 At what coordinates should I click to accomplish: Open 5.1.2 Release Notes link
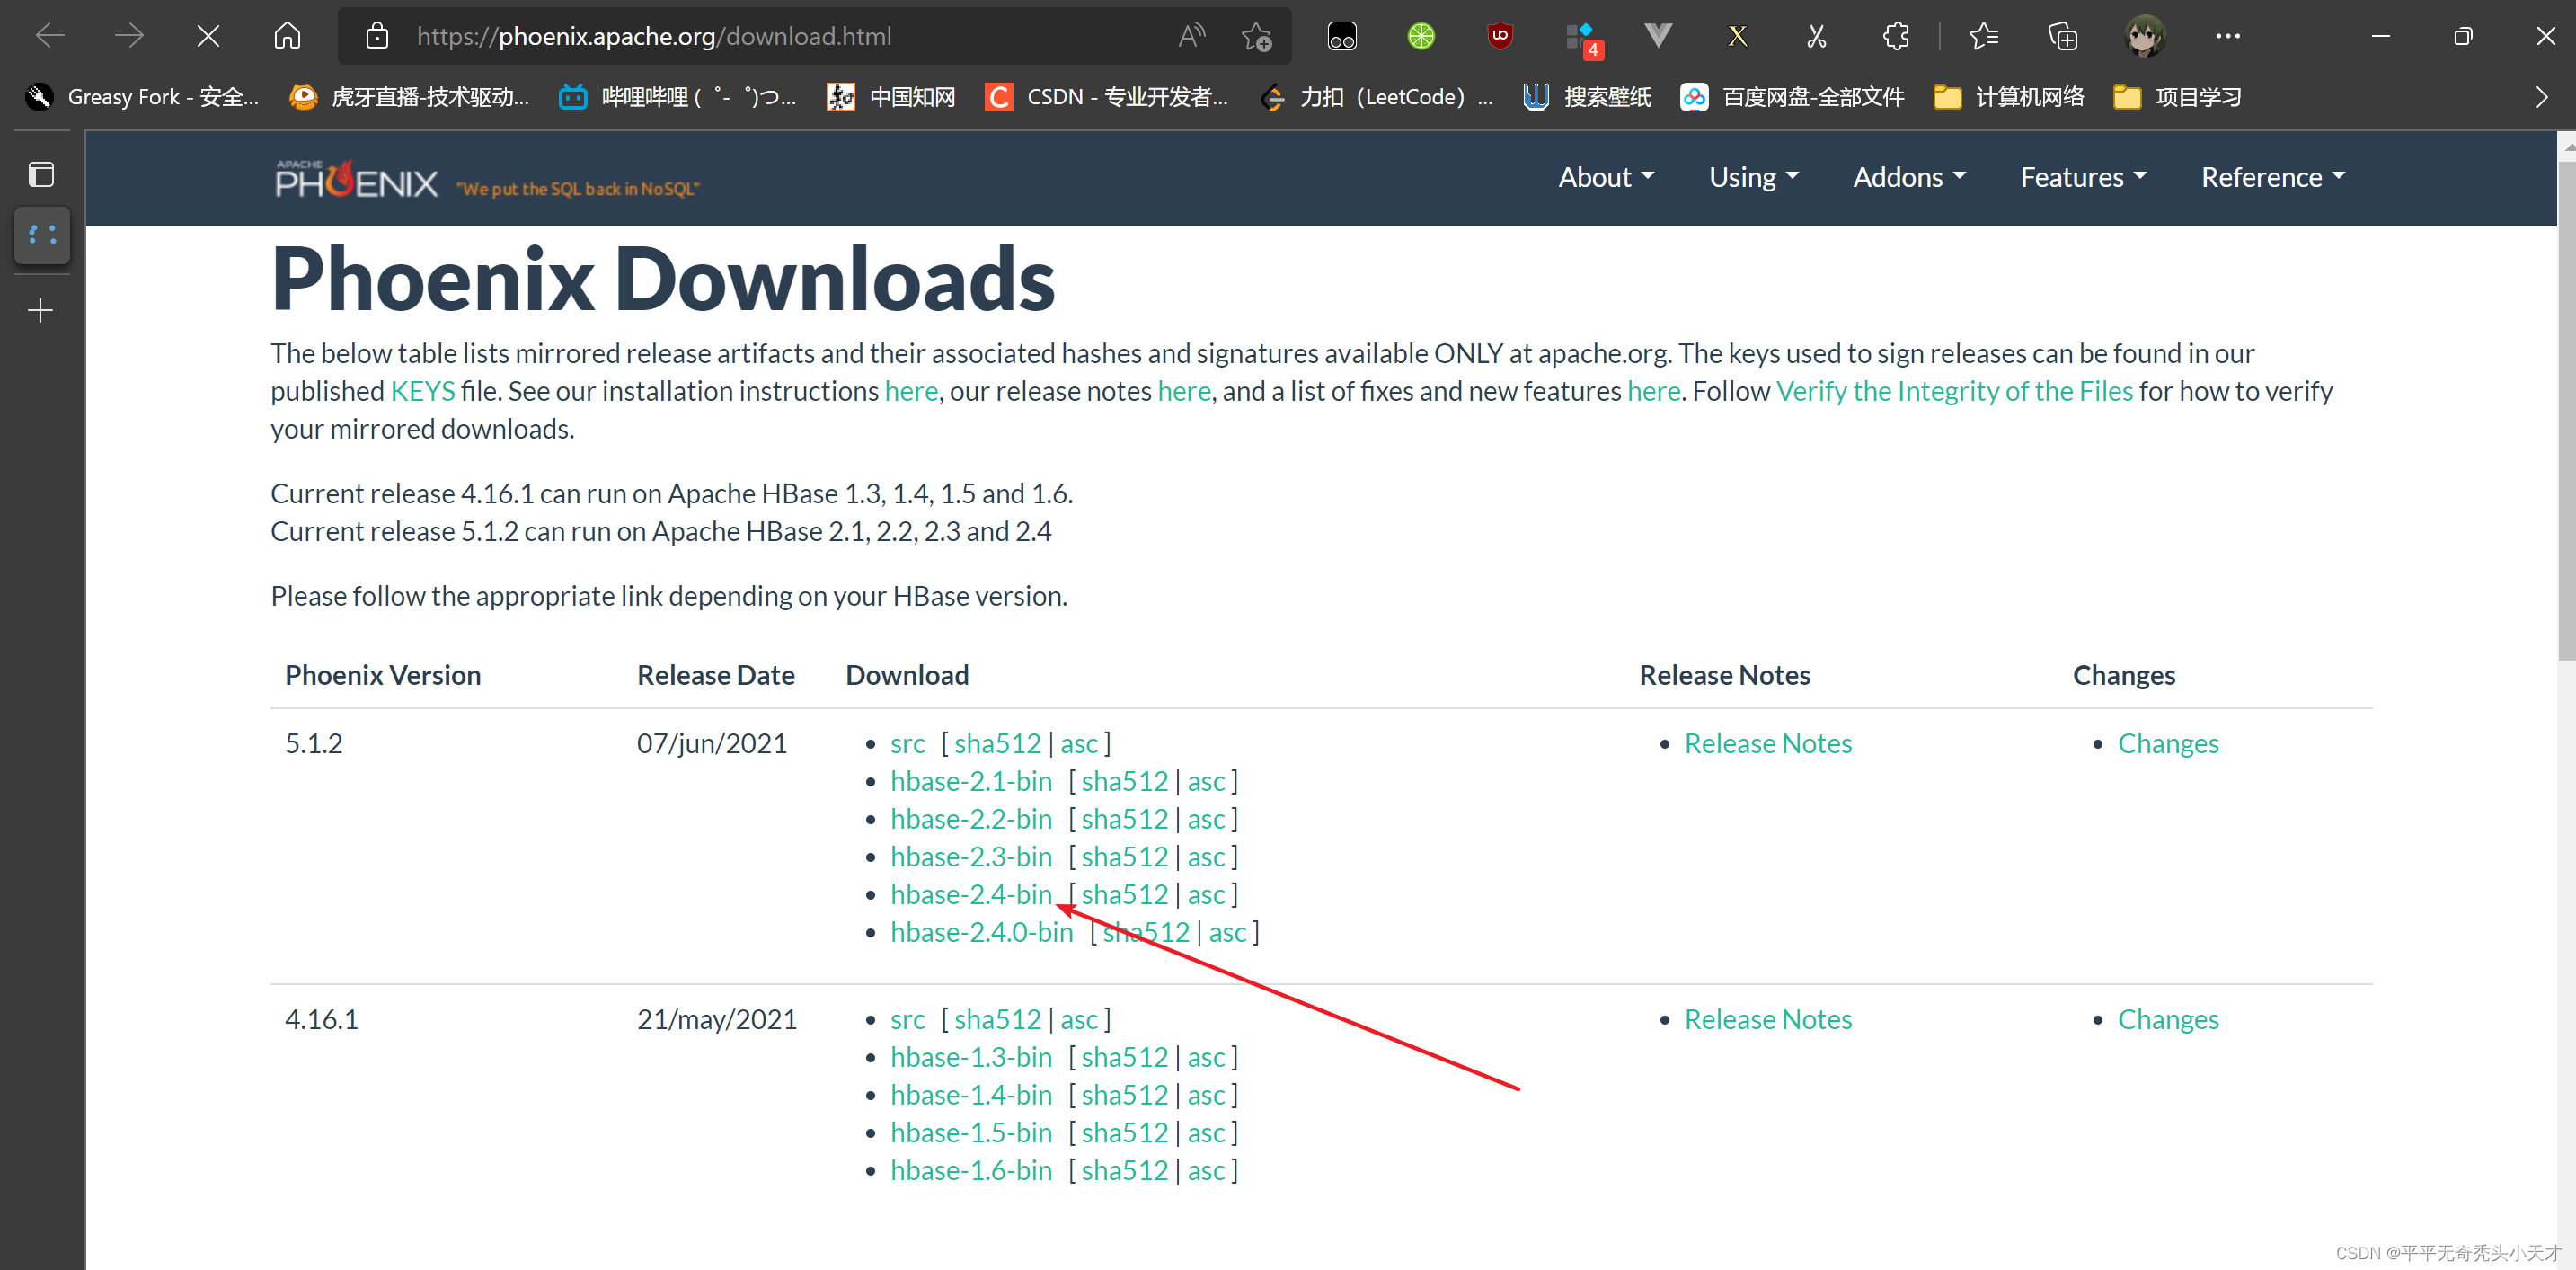click(x=1767, y=743)
